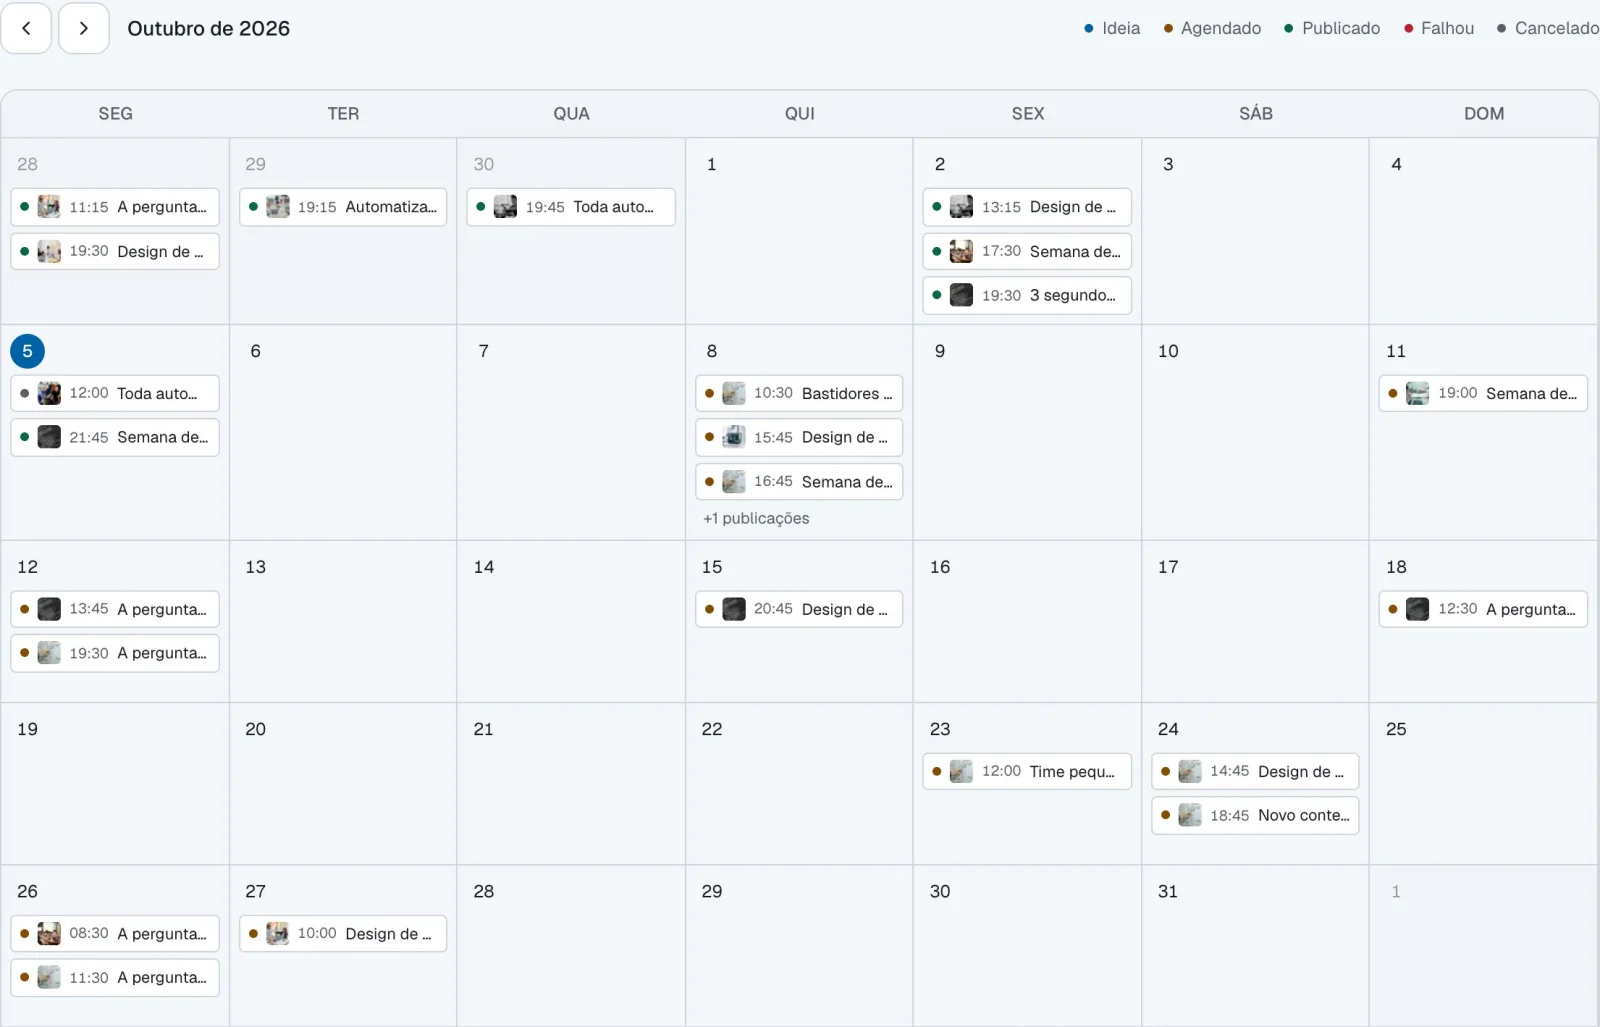Select day 21 in the calendar
Viewport: 1600px width, 1027px height.
pyautogui.click(x=484, y=729)
